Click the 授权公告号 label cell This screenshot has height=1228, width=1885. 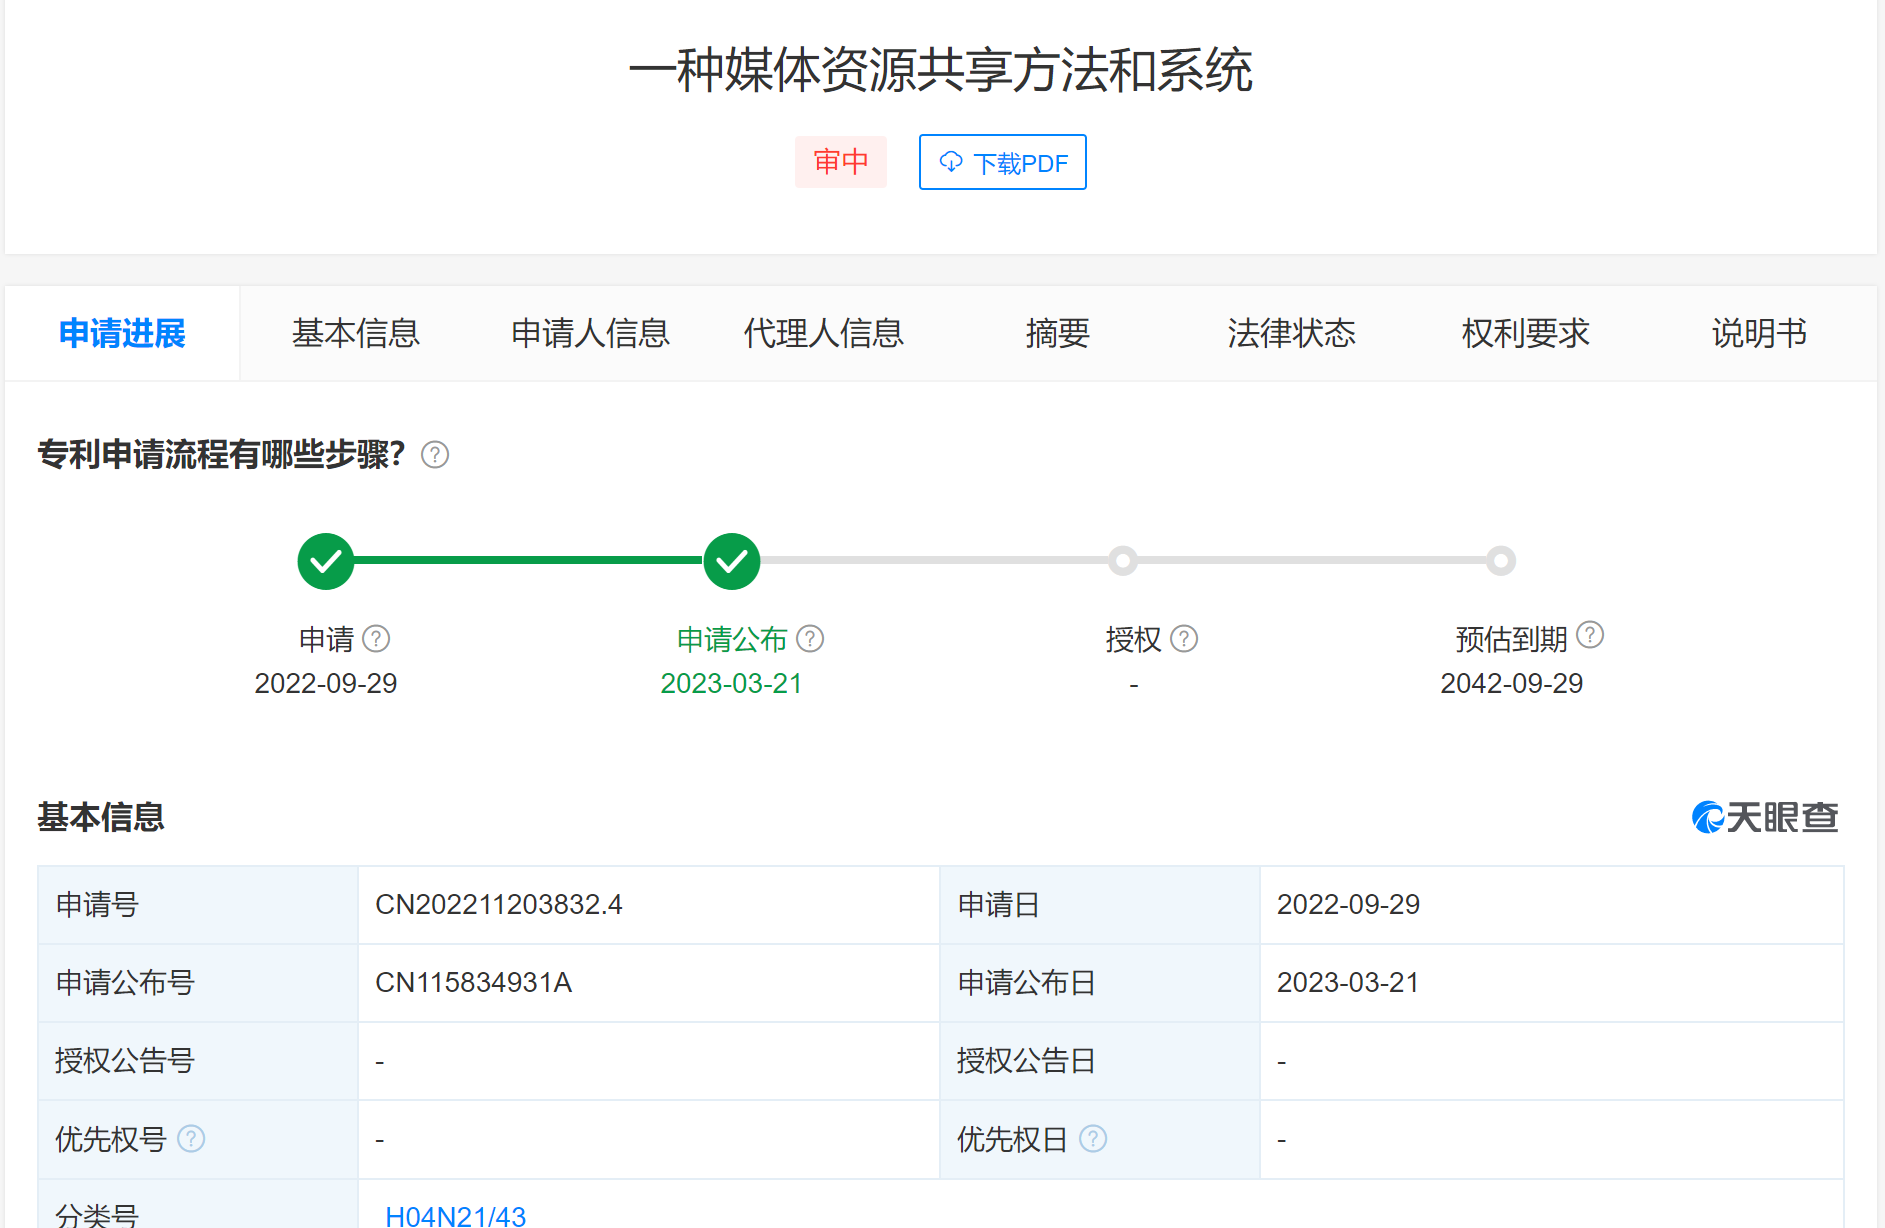(198, 1060)
